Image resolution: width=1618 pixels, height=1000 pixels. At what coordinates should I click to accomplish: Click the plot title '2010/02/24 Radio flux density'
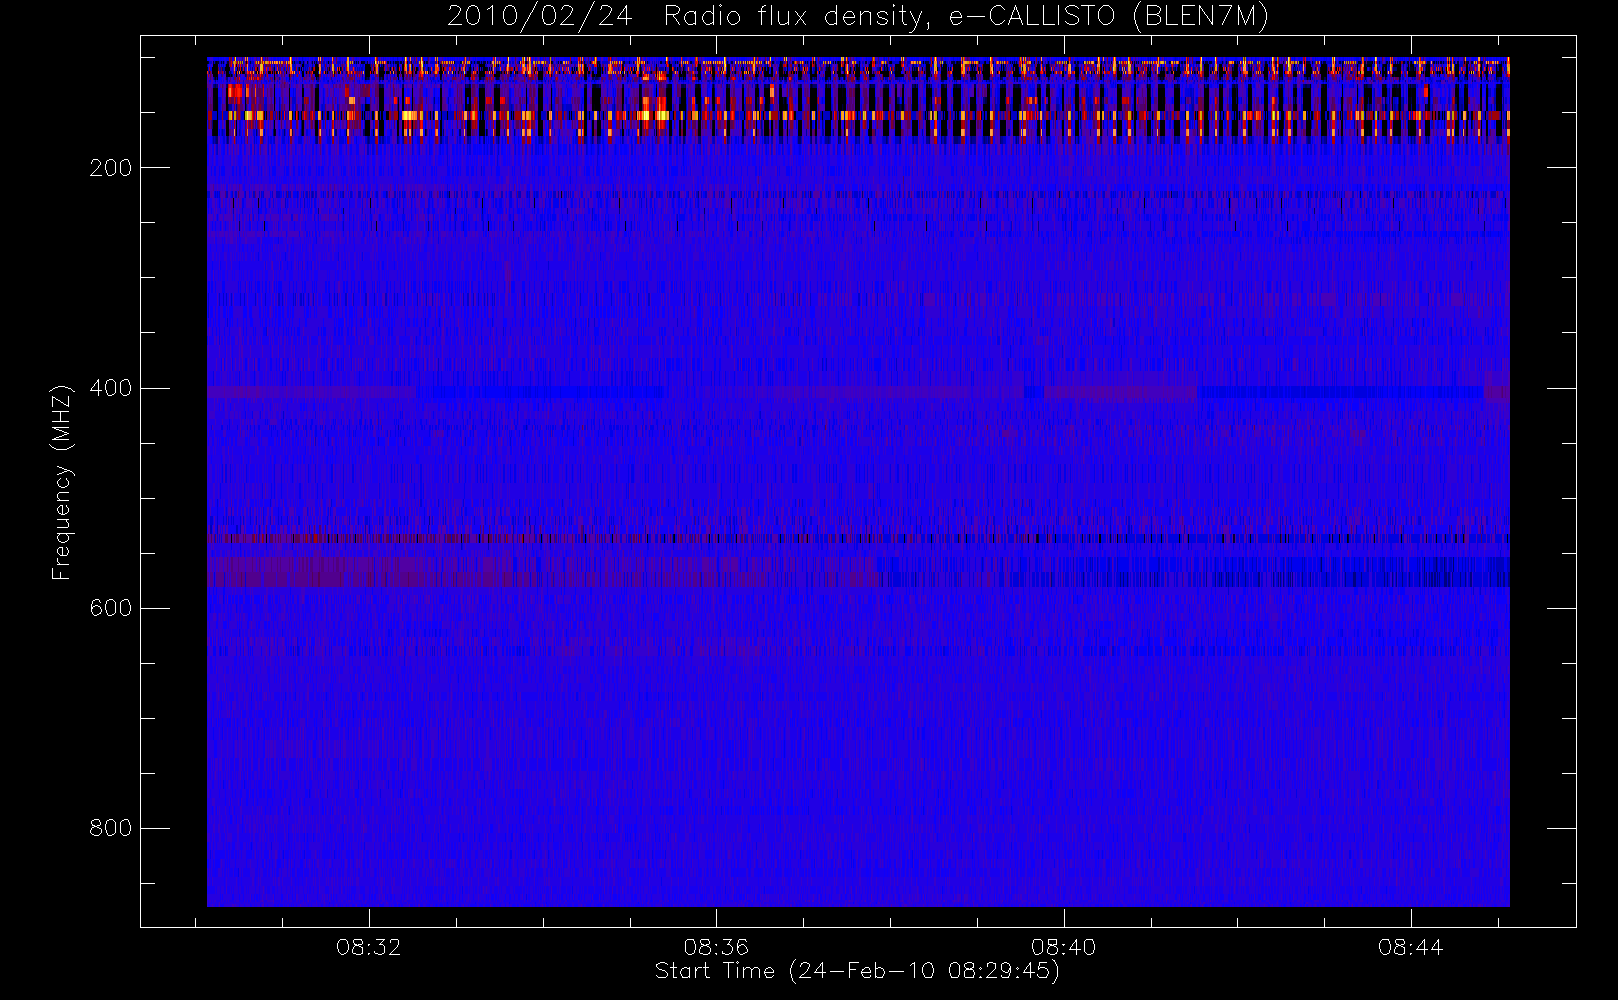click(x=858, y=17)
